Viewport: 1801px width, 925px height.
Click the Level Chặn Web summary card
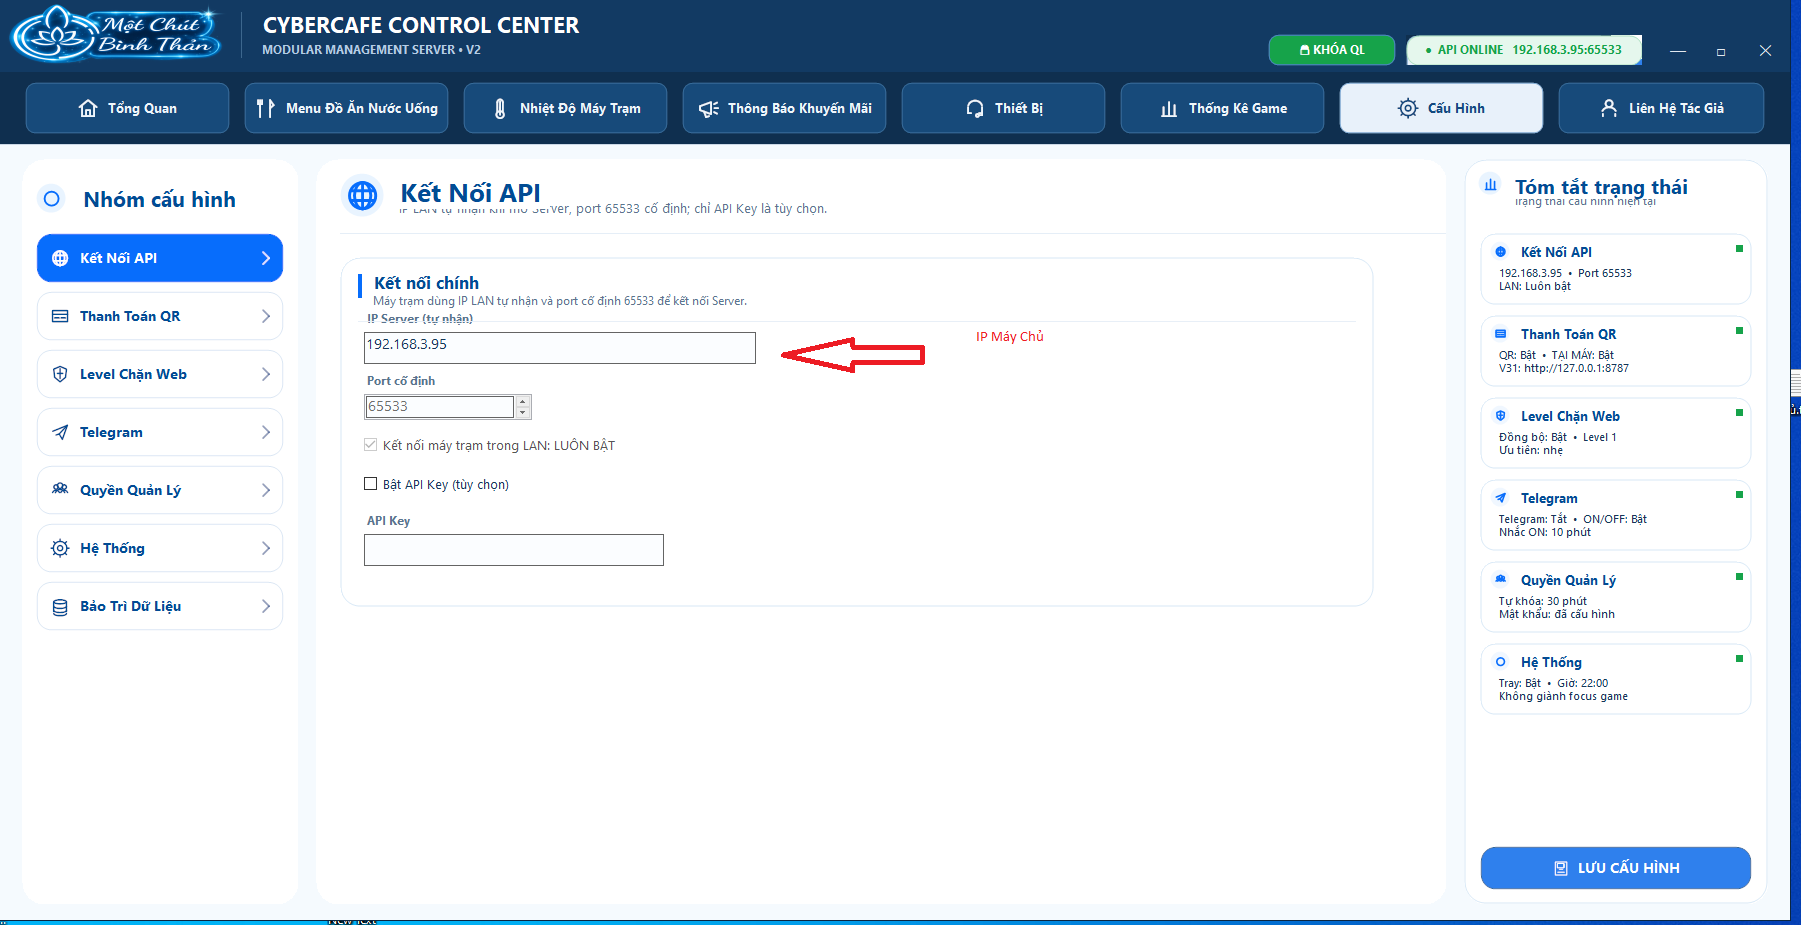click(1616, 433)
